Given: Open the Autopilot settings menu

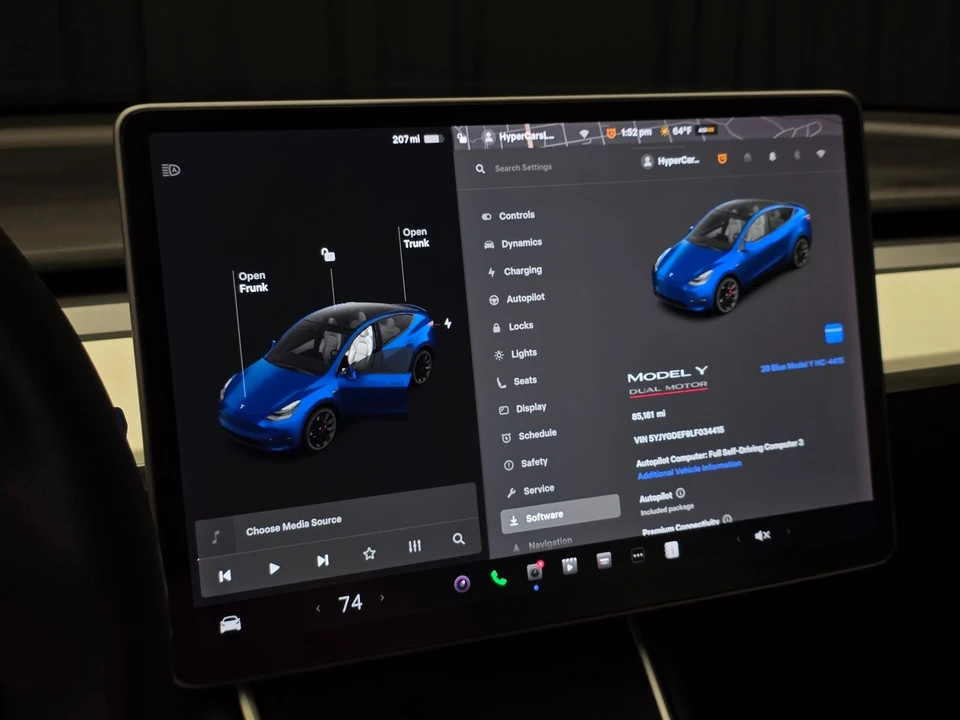Looking at the screenshot, I should (517, 298).
